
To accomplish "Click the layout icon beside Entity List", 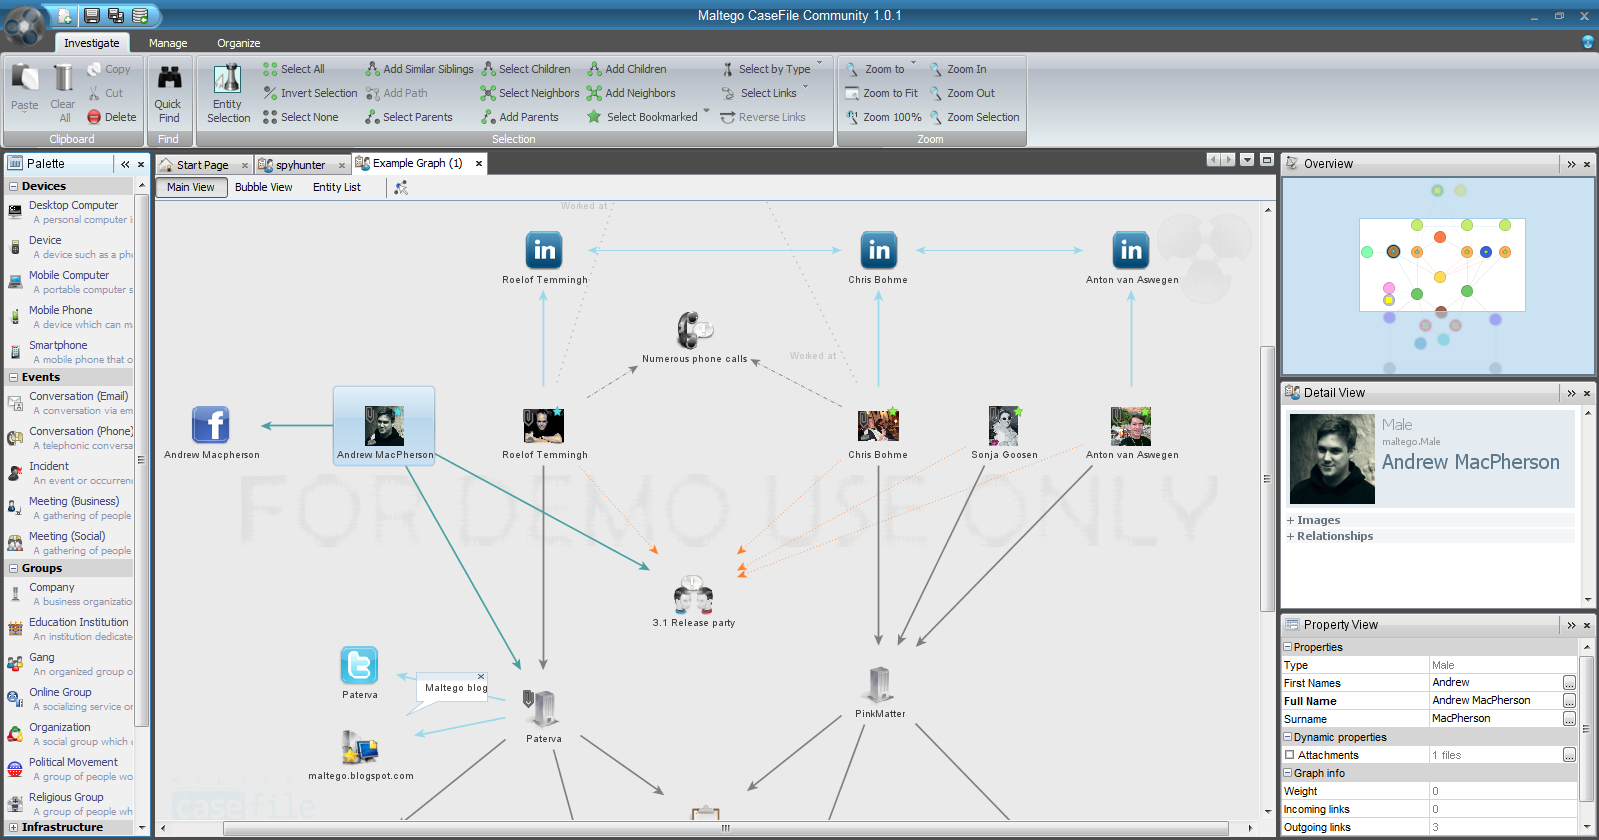I will tap(401, 187).
